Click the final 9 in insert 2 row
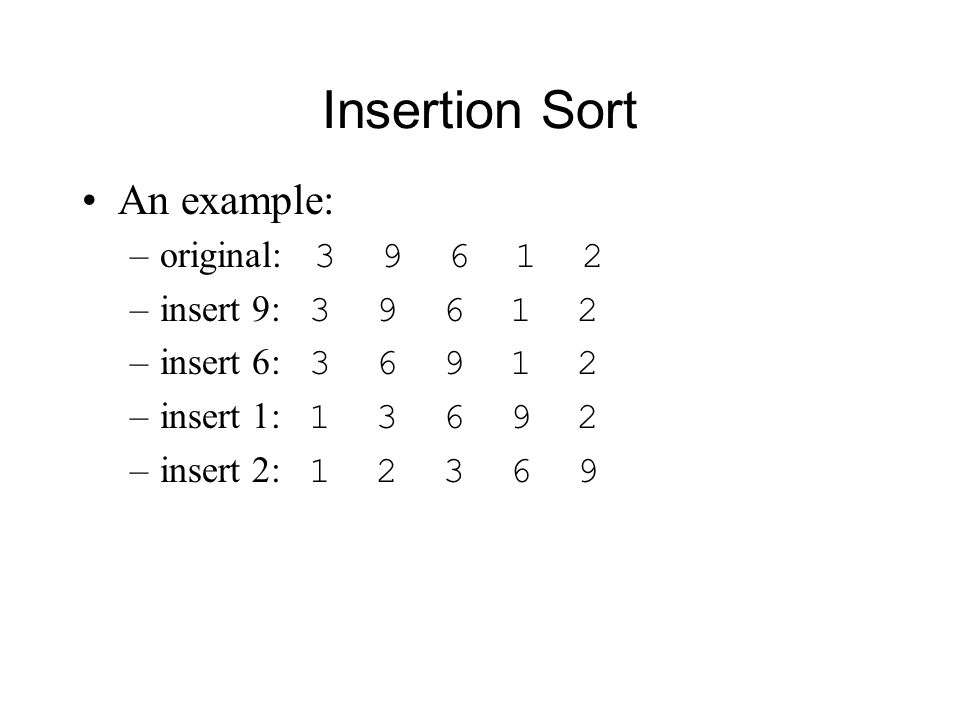This screenshot has height=720, width=960. click(x=588, y=471)
